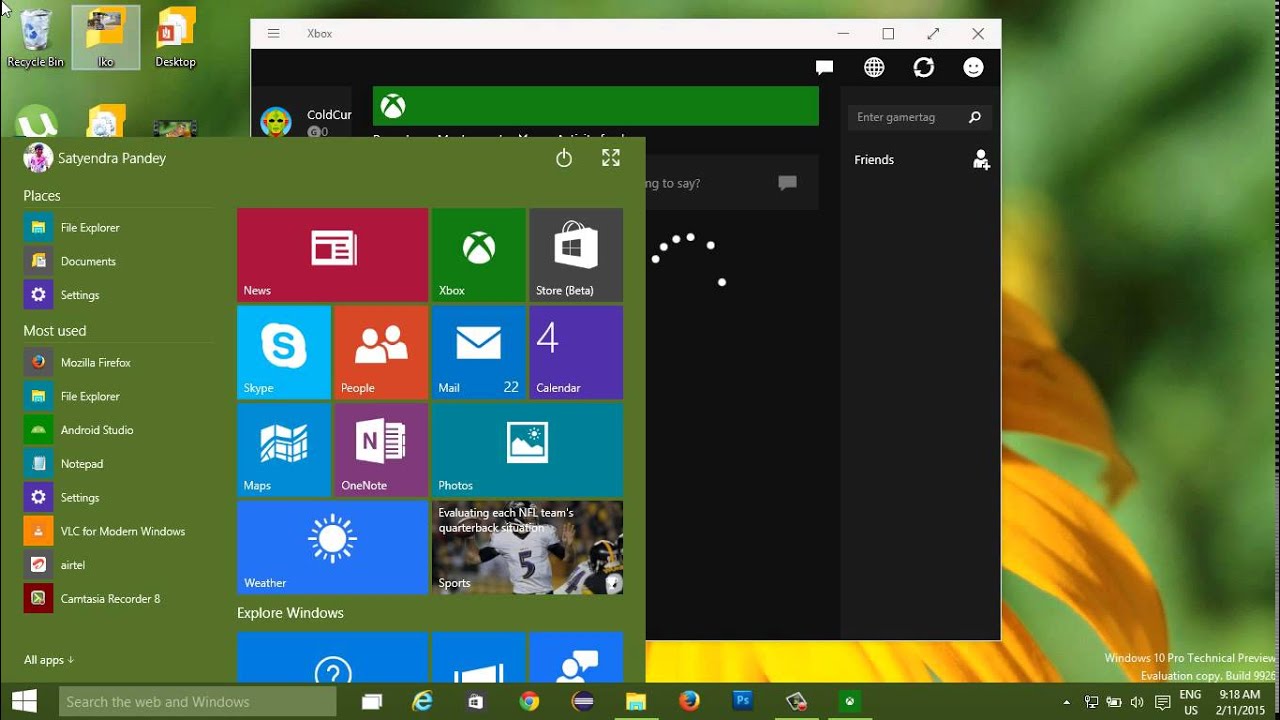1280x720 pixels.
Task: Launch the Xbox tile in Start
Action: (x=478, y=255)
